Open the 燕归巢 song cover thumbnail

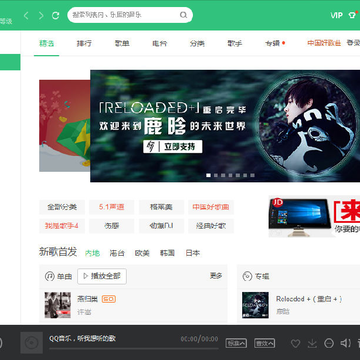coord(58,305)
